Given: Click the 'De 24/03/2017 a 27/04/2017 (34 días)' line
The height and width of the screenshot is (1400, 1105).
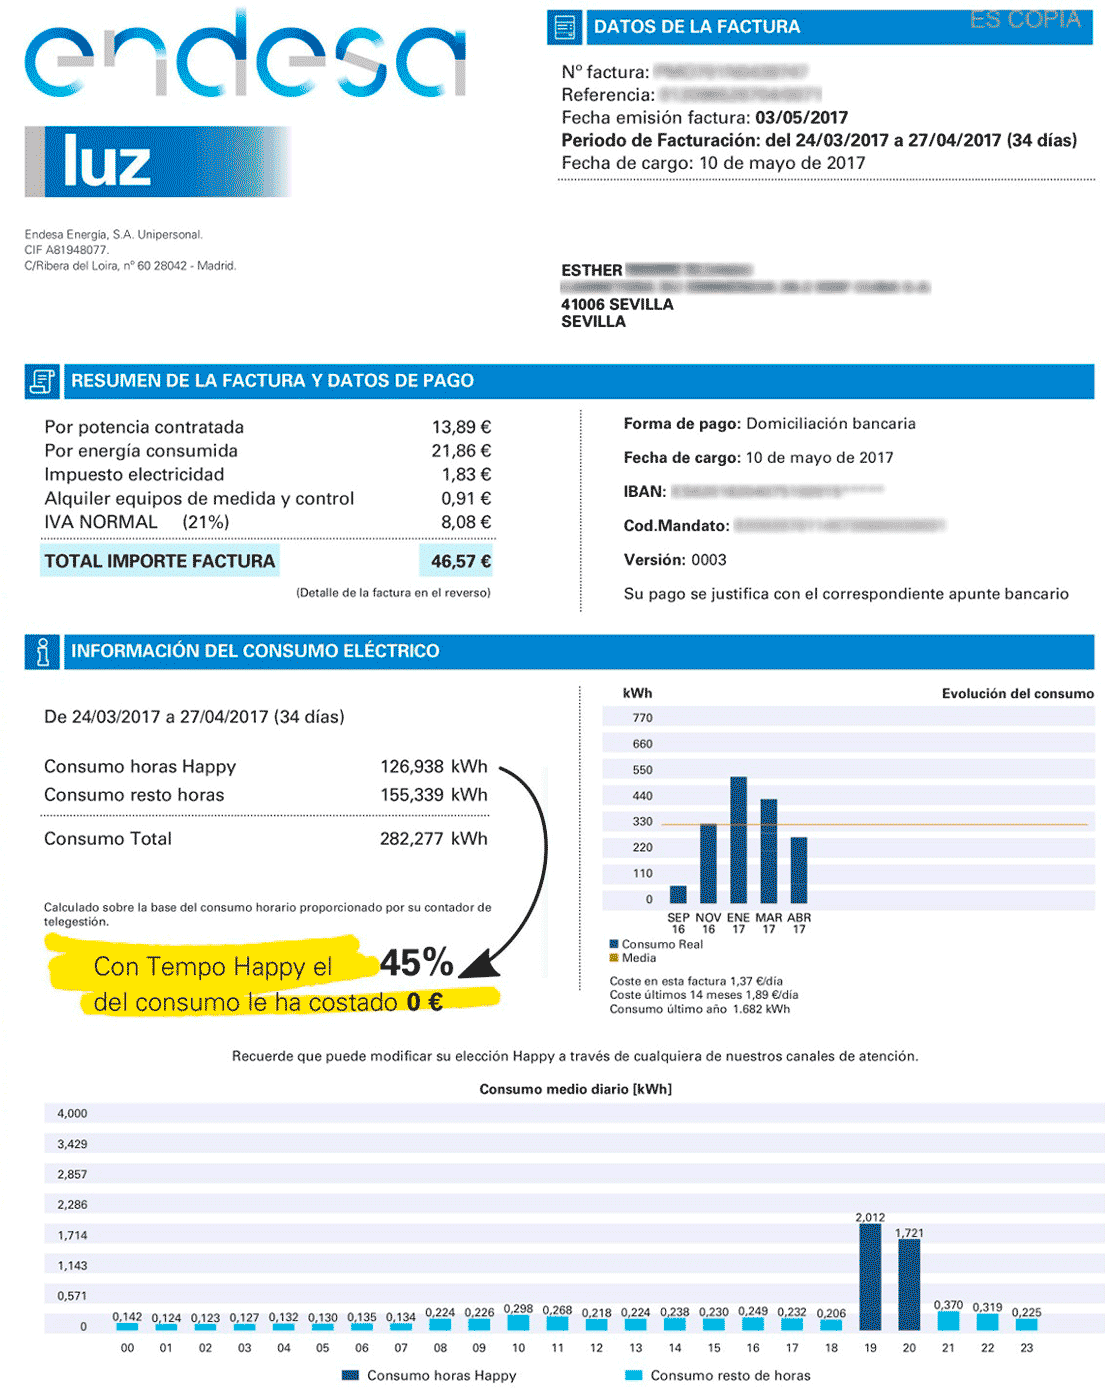Looking at the screenshot, I should [194, 717].
